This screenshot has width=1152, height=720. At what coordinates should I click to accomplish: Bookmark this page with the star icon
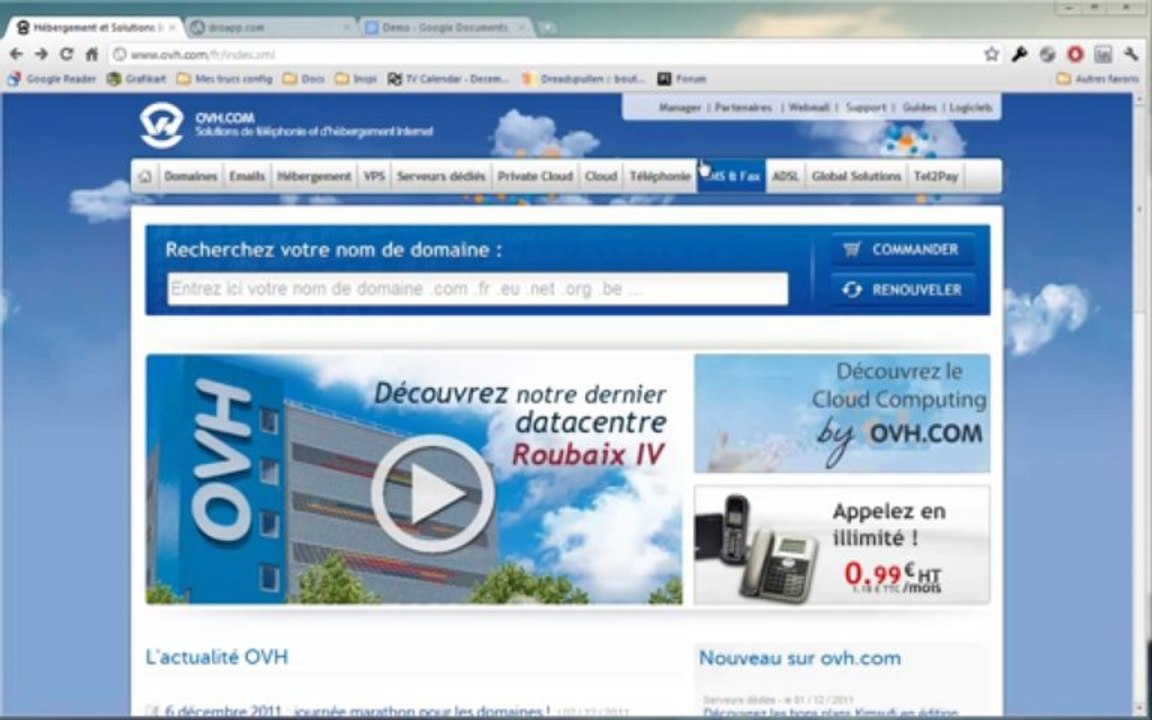click(991, 54)
